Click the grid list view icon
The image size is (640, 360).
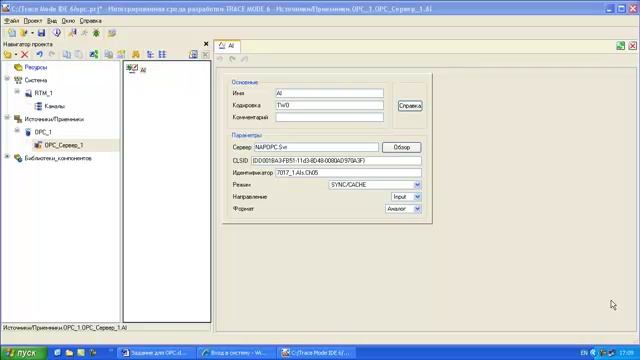(x=162, y=54)
